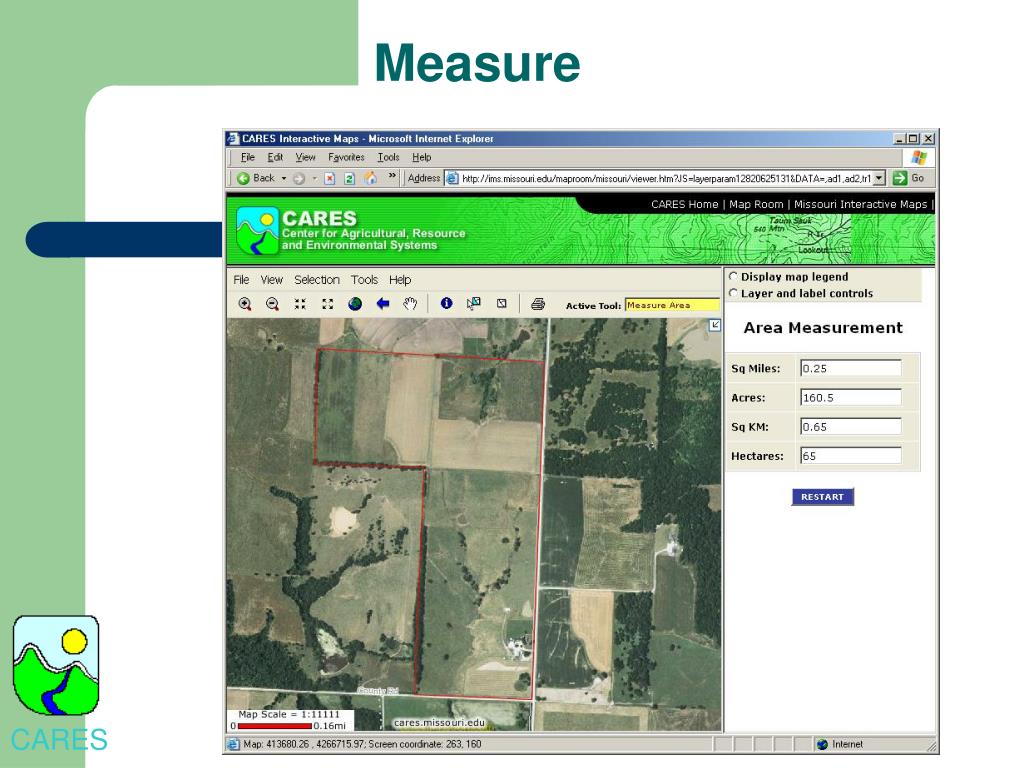Image resolution: width=1024 pixels, height=768 pixels.
Task: Click the Active Tool Measure Area field
Action: coord(671,305)
